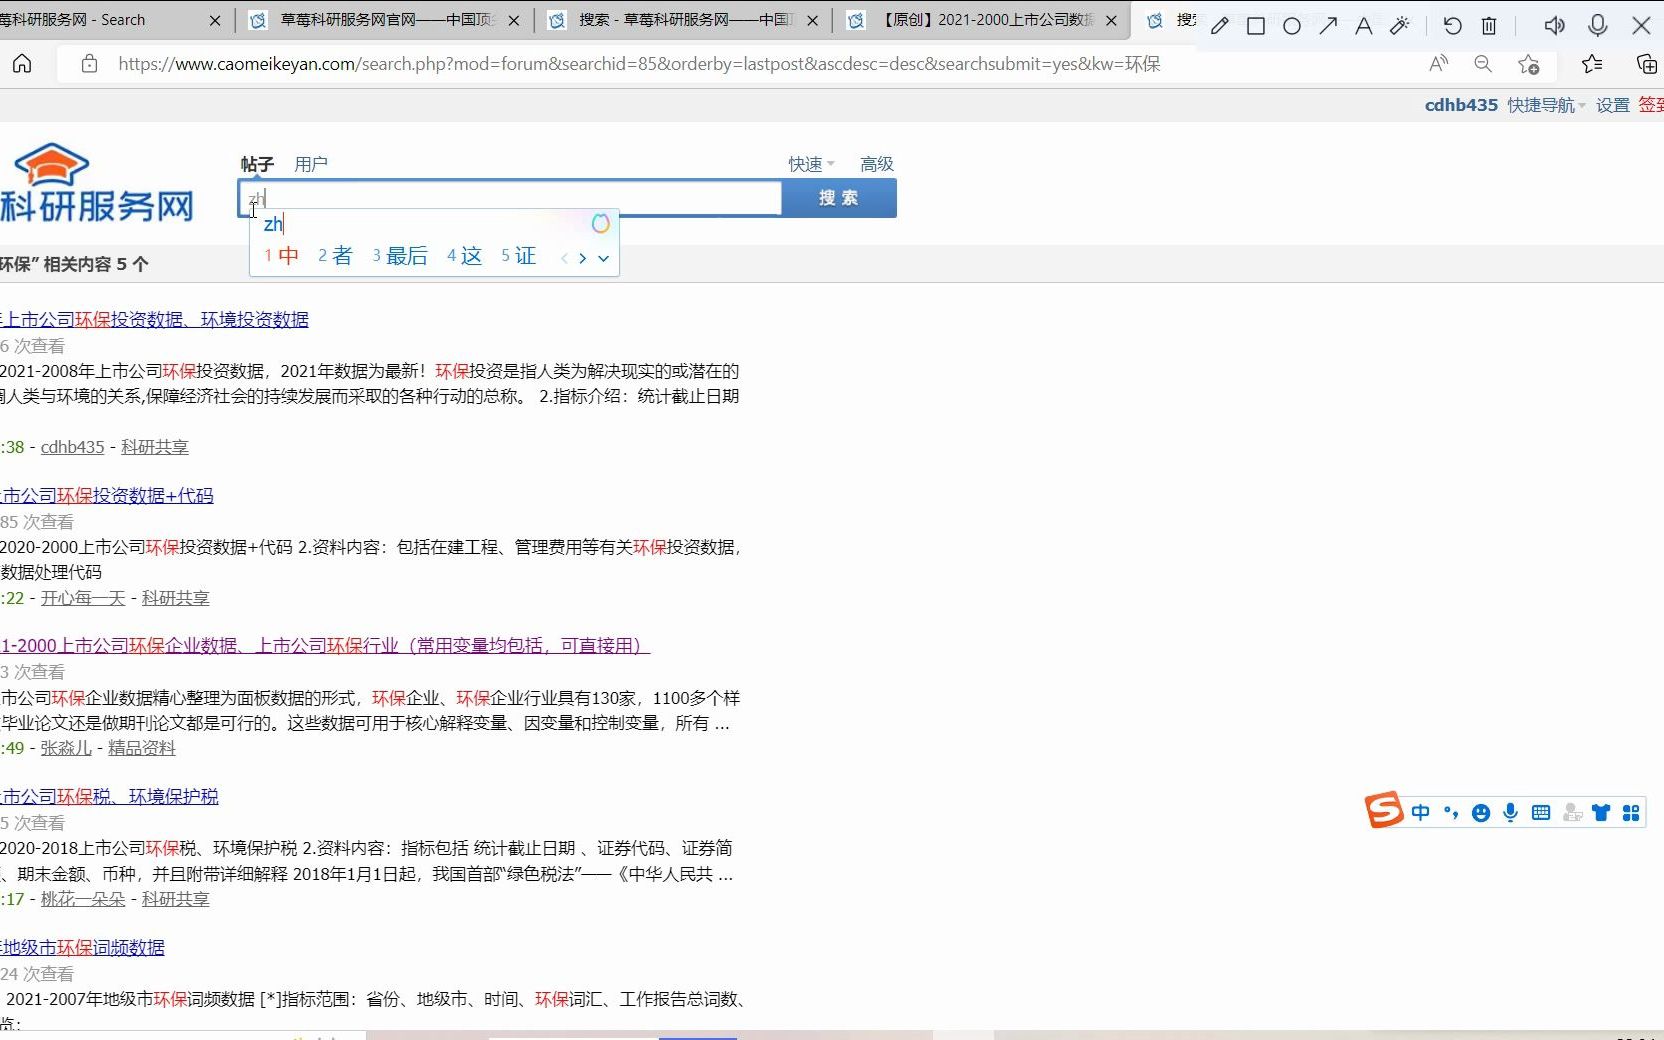
Task: Select the circle annotation tool
Action: [1292, 26]
